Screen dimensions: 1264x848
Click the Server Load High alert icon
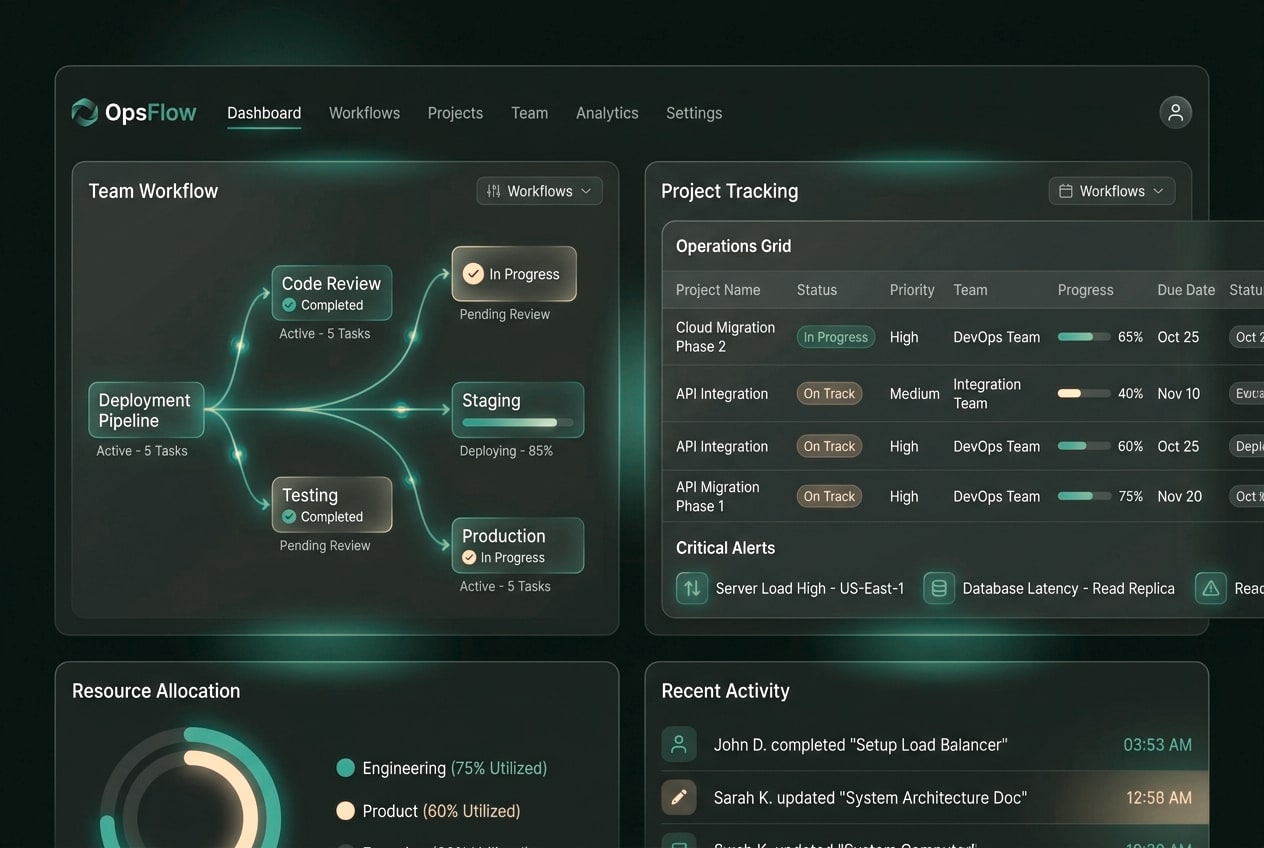coord(692,588)
